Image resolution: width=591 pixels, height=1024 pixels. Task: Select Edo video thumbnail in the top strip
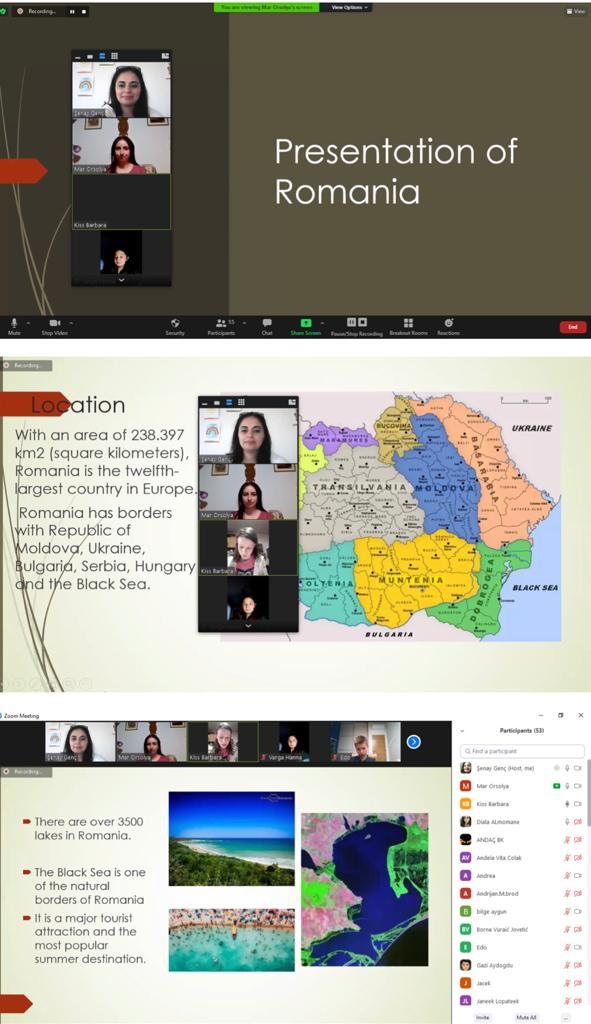point(365,742)
